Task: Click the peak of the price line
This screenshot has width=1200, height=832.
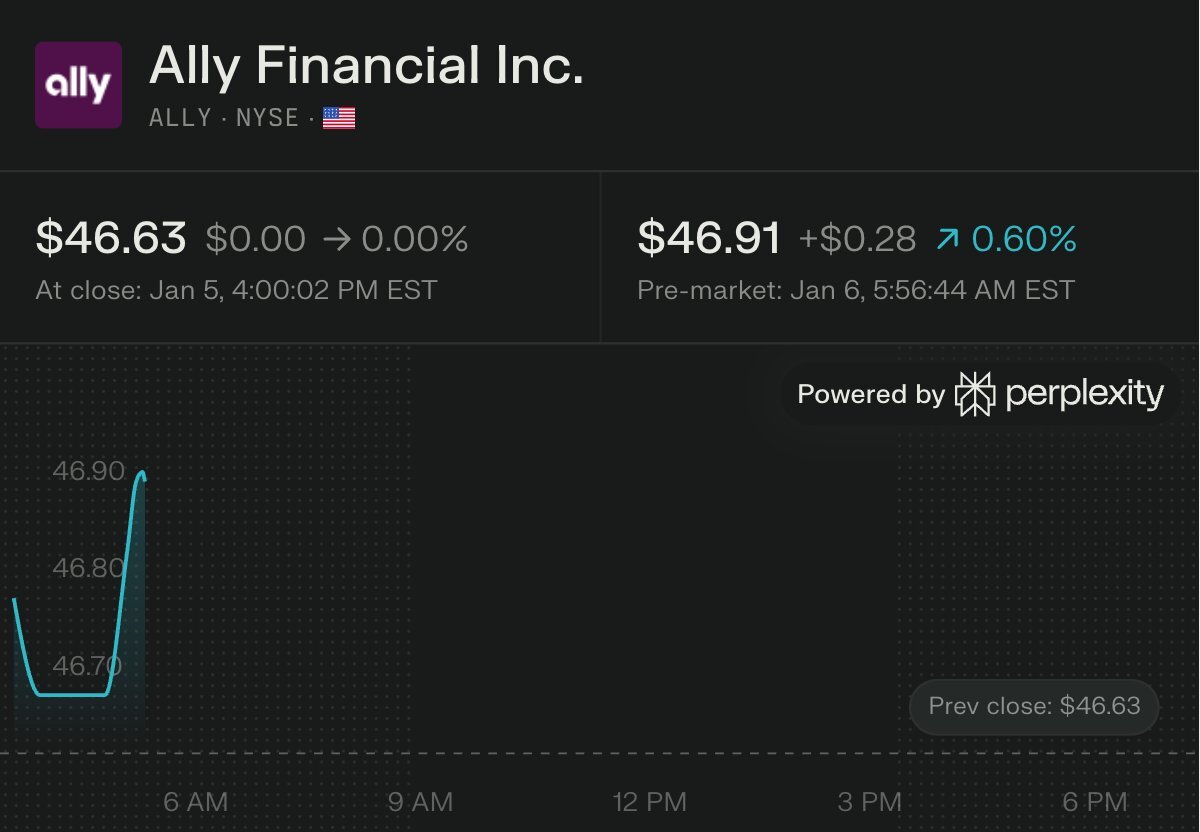Action: 142,472
